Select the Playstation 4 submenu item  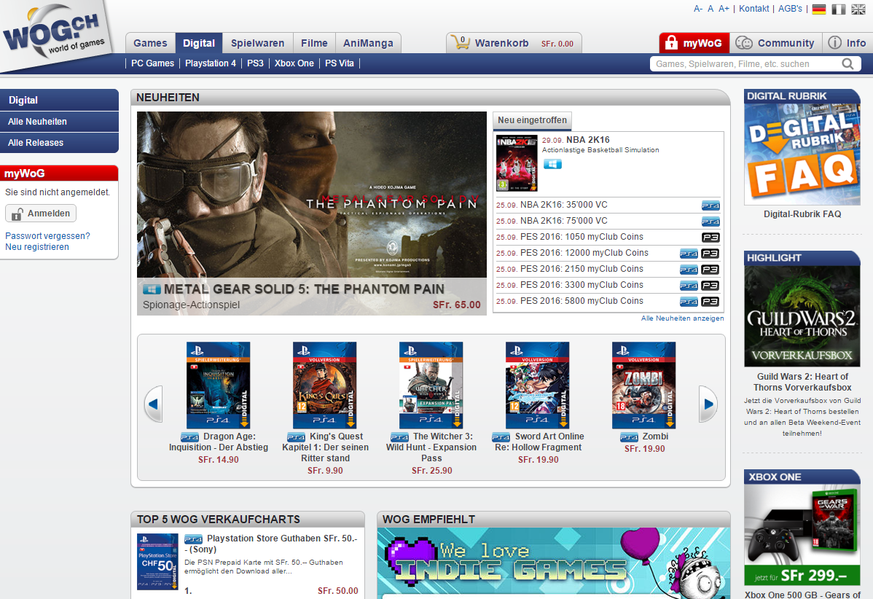[210, 63]
